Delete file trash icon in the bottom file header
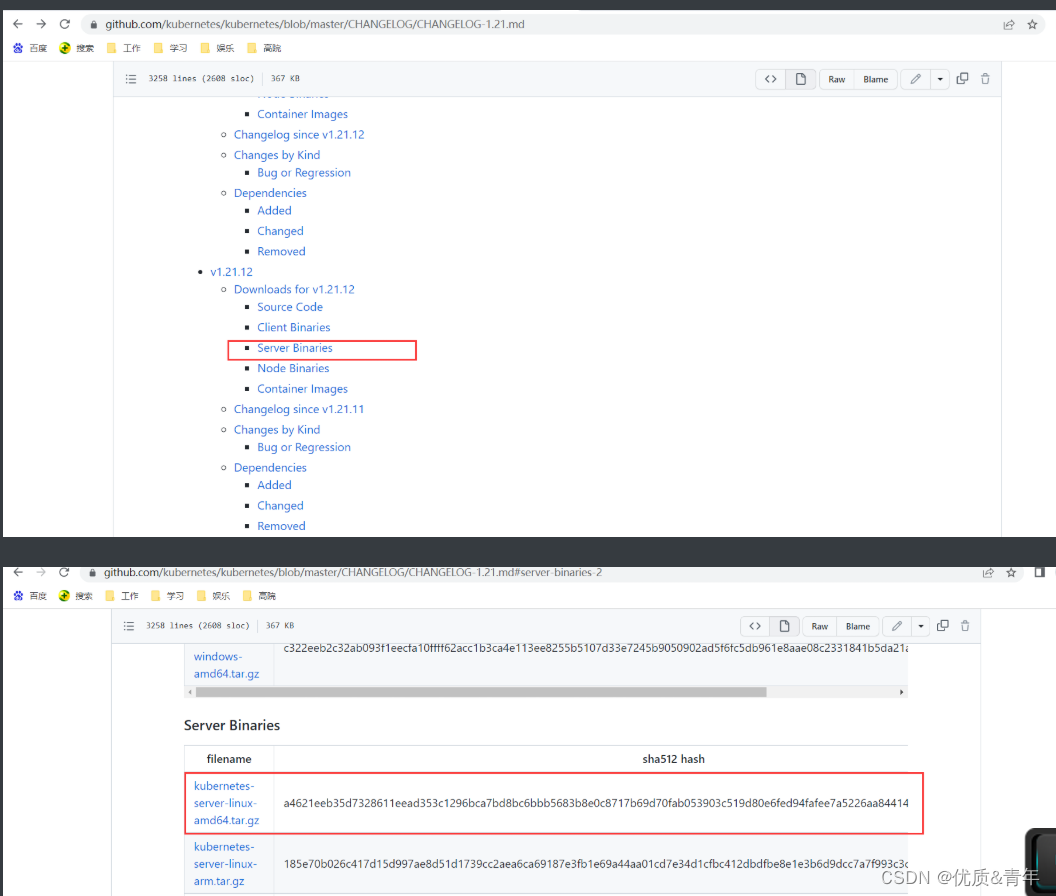This screenshot has width=1056, height=896. click(965, 626)
